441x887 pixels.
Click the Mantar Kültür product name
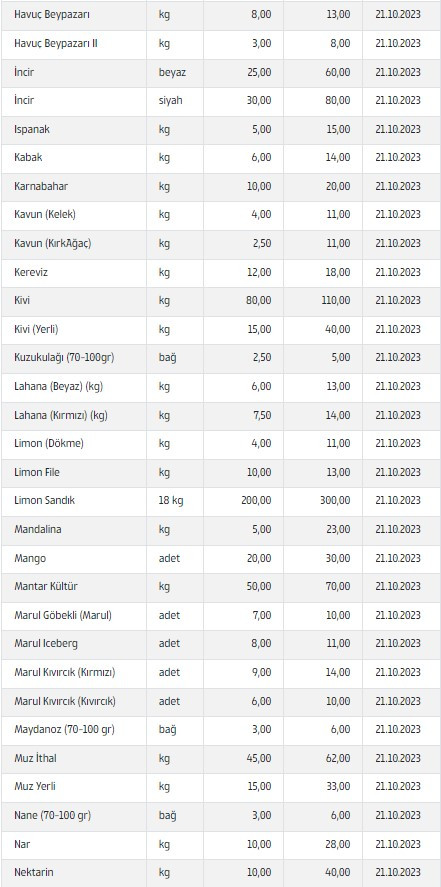tap(46, 587)
